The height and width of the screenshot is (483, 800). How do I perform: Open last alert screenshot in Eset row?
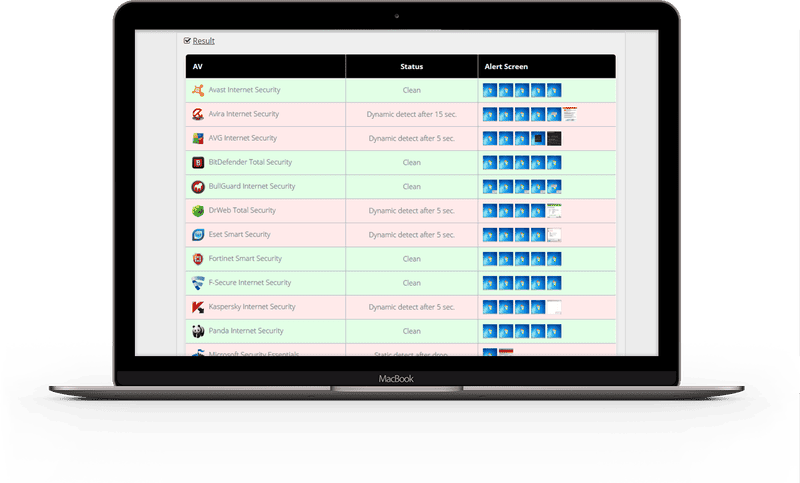pos(554,235)
